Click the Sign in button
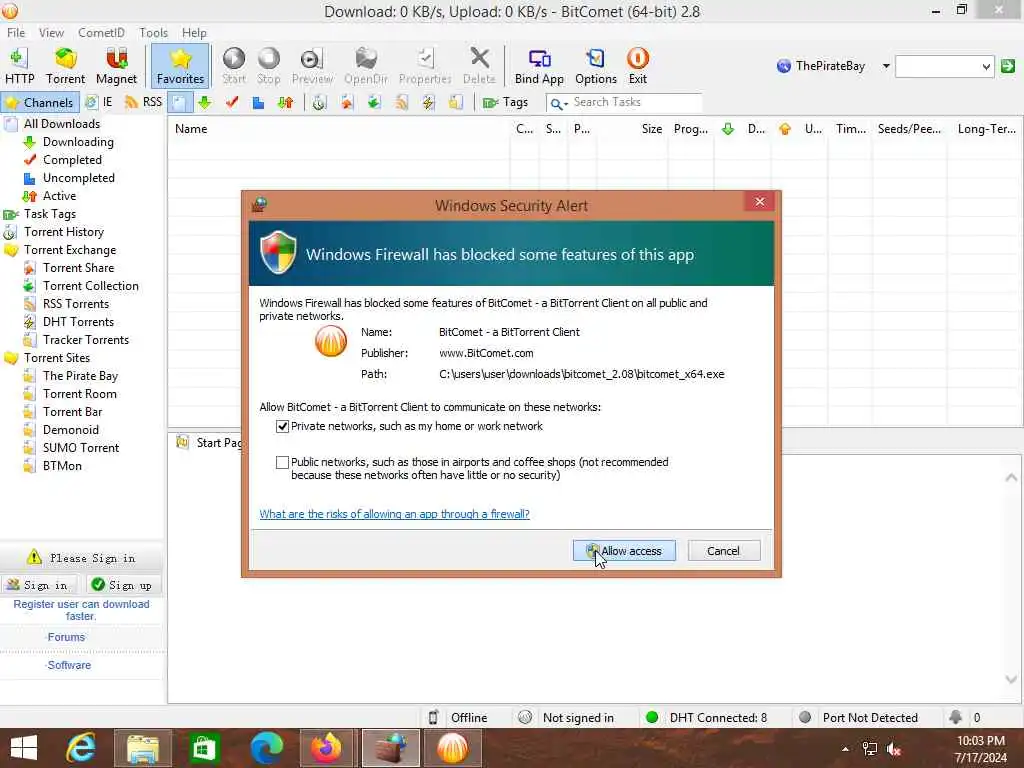 pyautogui.click(x=39, y=585)
